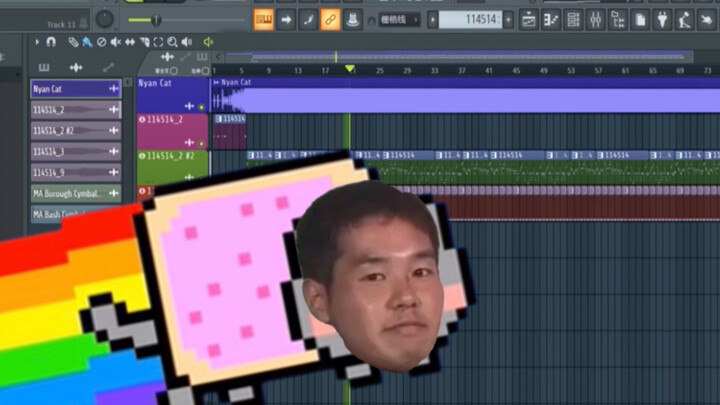Open the Channel rack icon
The height and width of the screenshot is (405, 720).
point(574,20)
